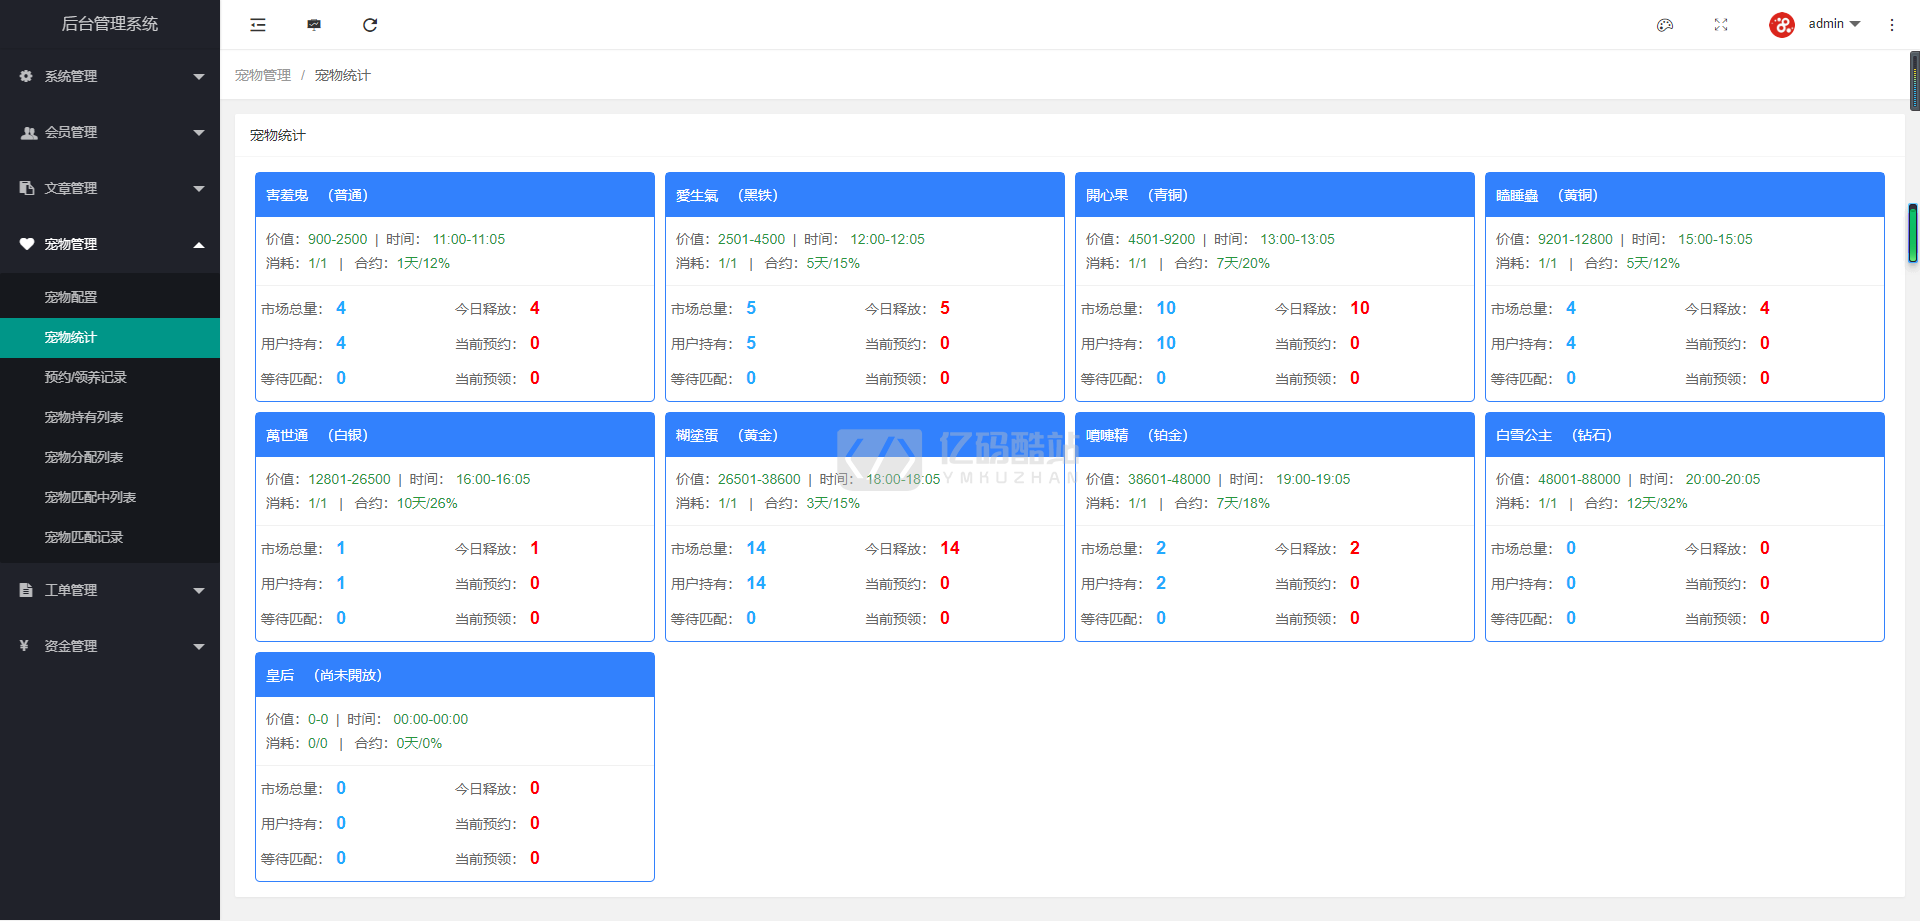Screen dimensions: 1920x921
Task: Open the admin user dropdown
Action: point(1834,24)
